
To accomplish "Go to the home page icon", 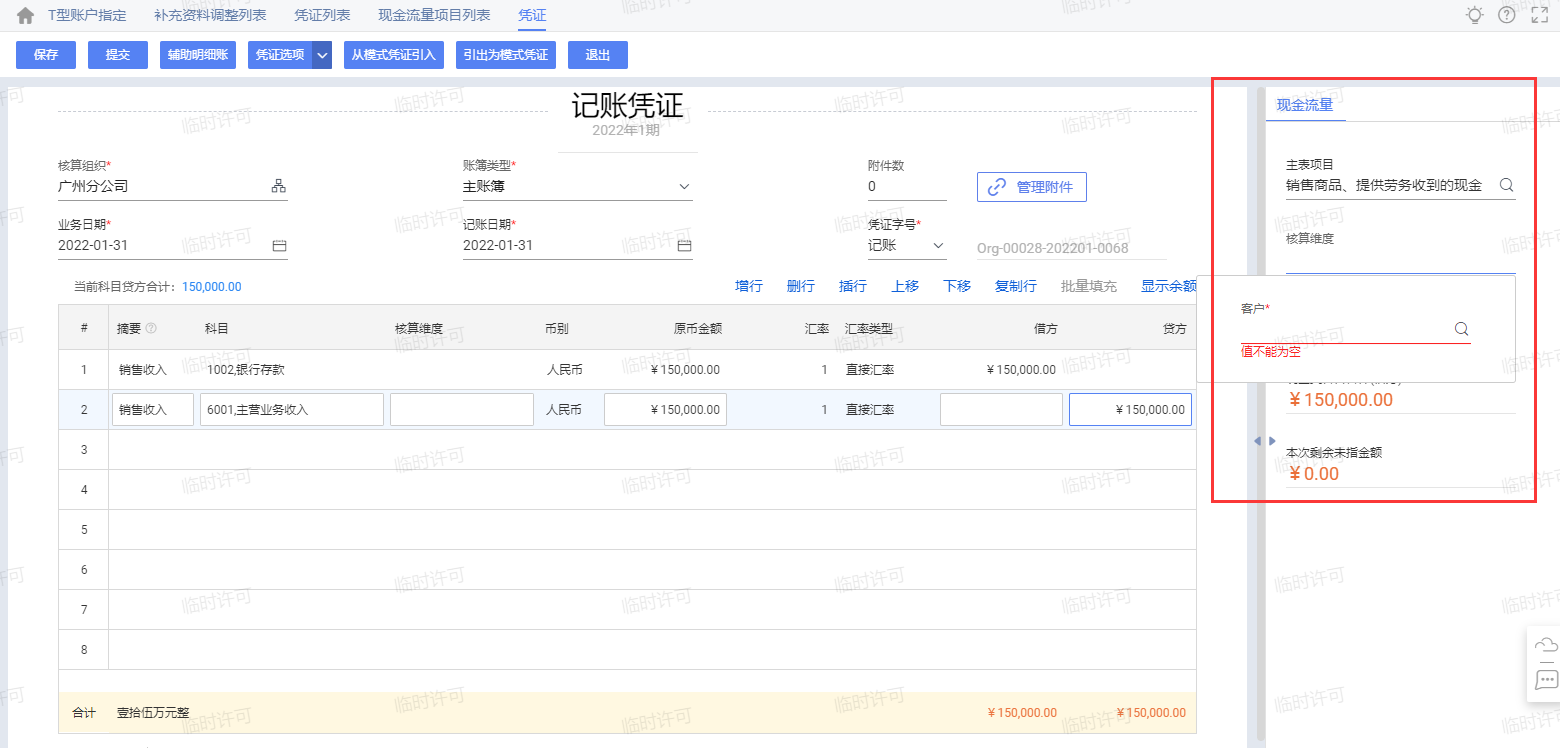I will pyautogui.click(x=25, y=16).
